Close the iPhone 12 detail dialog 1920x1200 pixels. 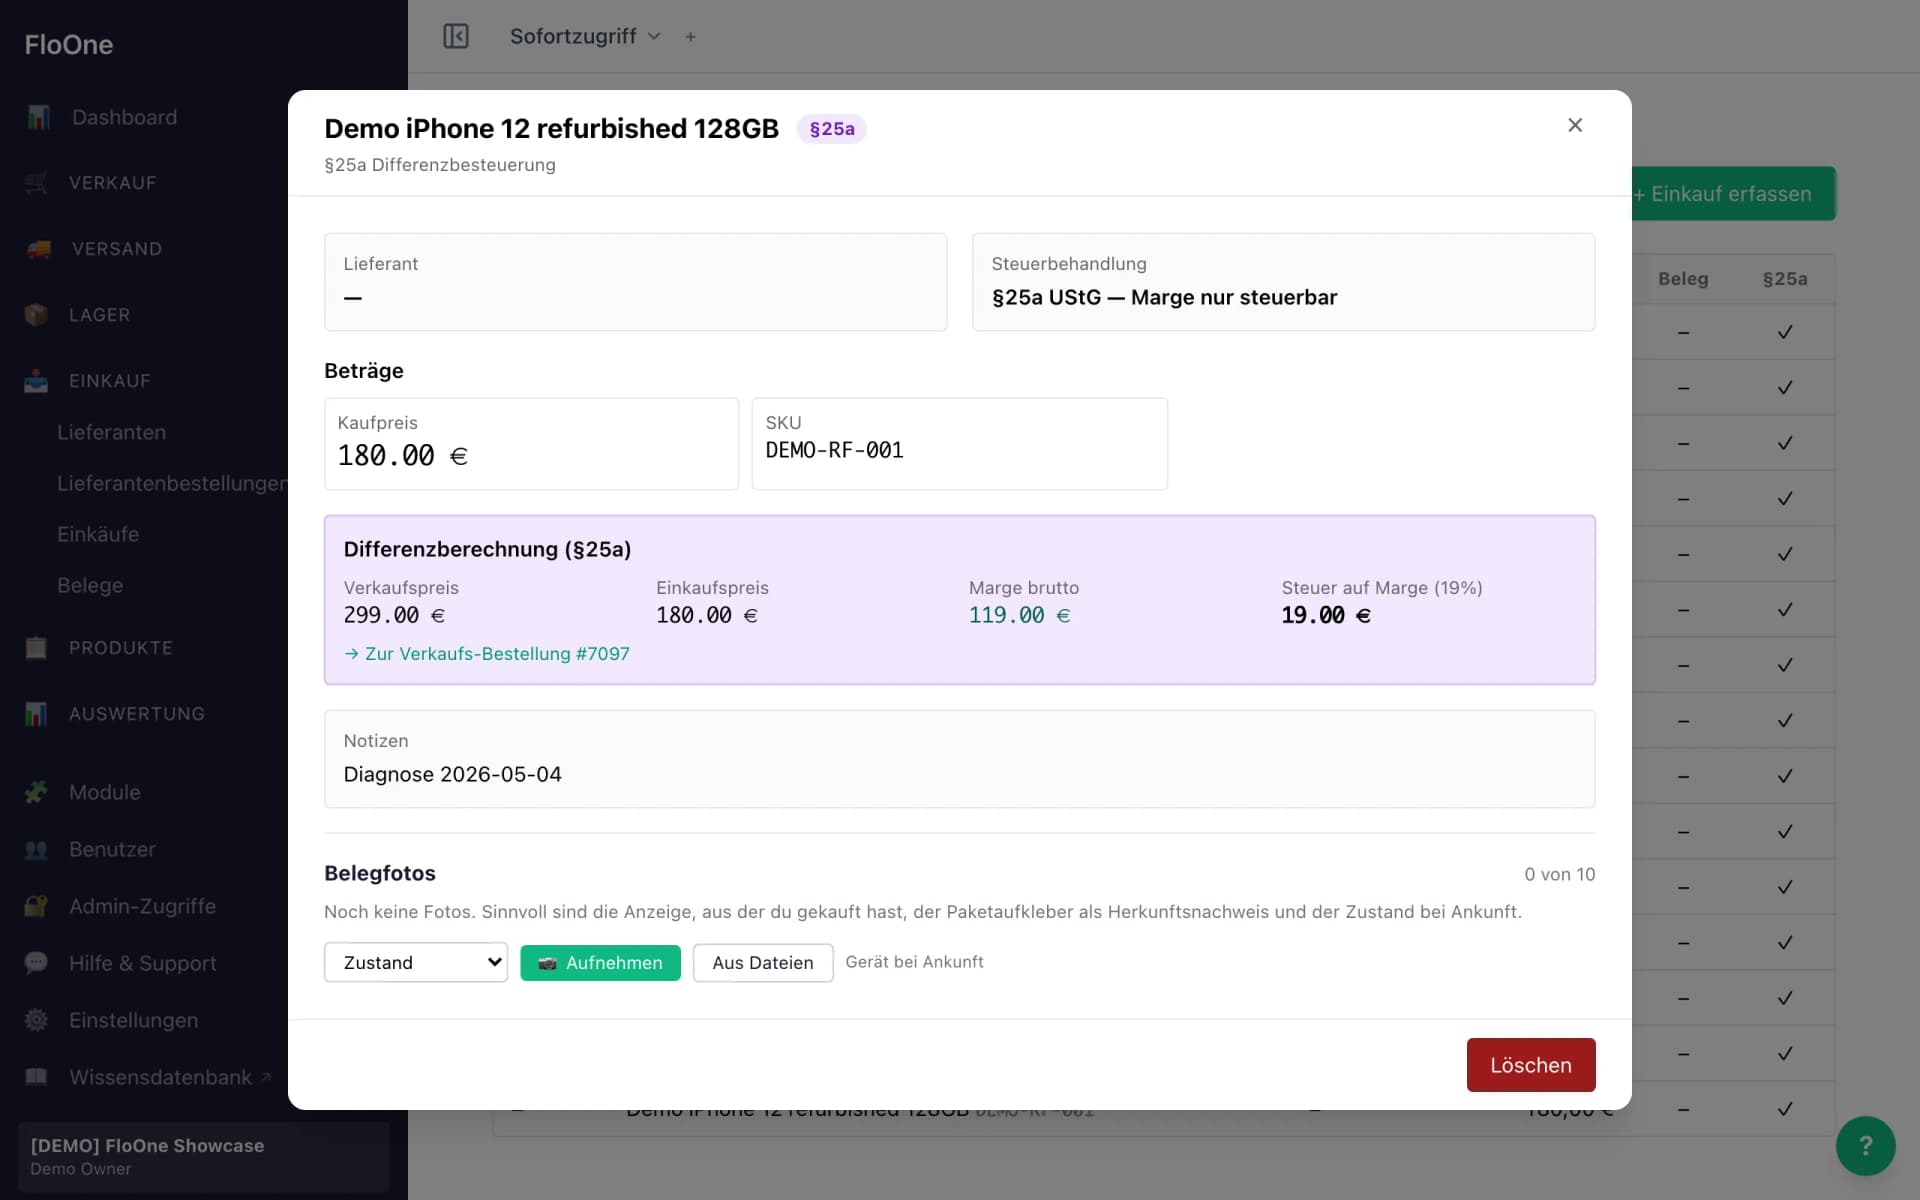tap(1575, 125)
